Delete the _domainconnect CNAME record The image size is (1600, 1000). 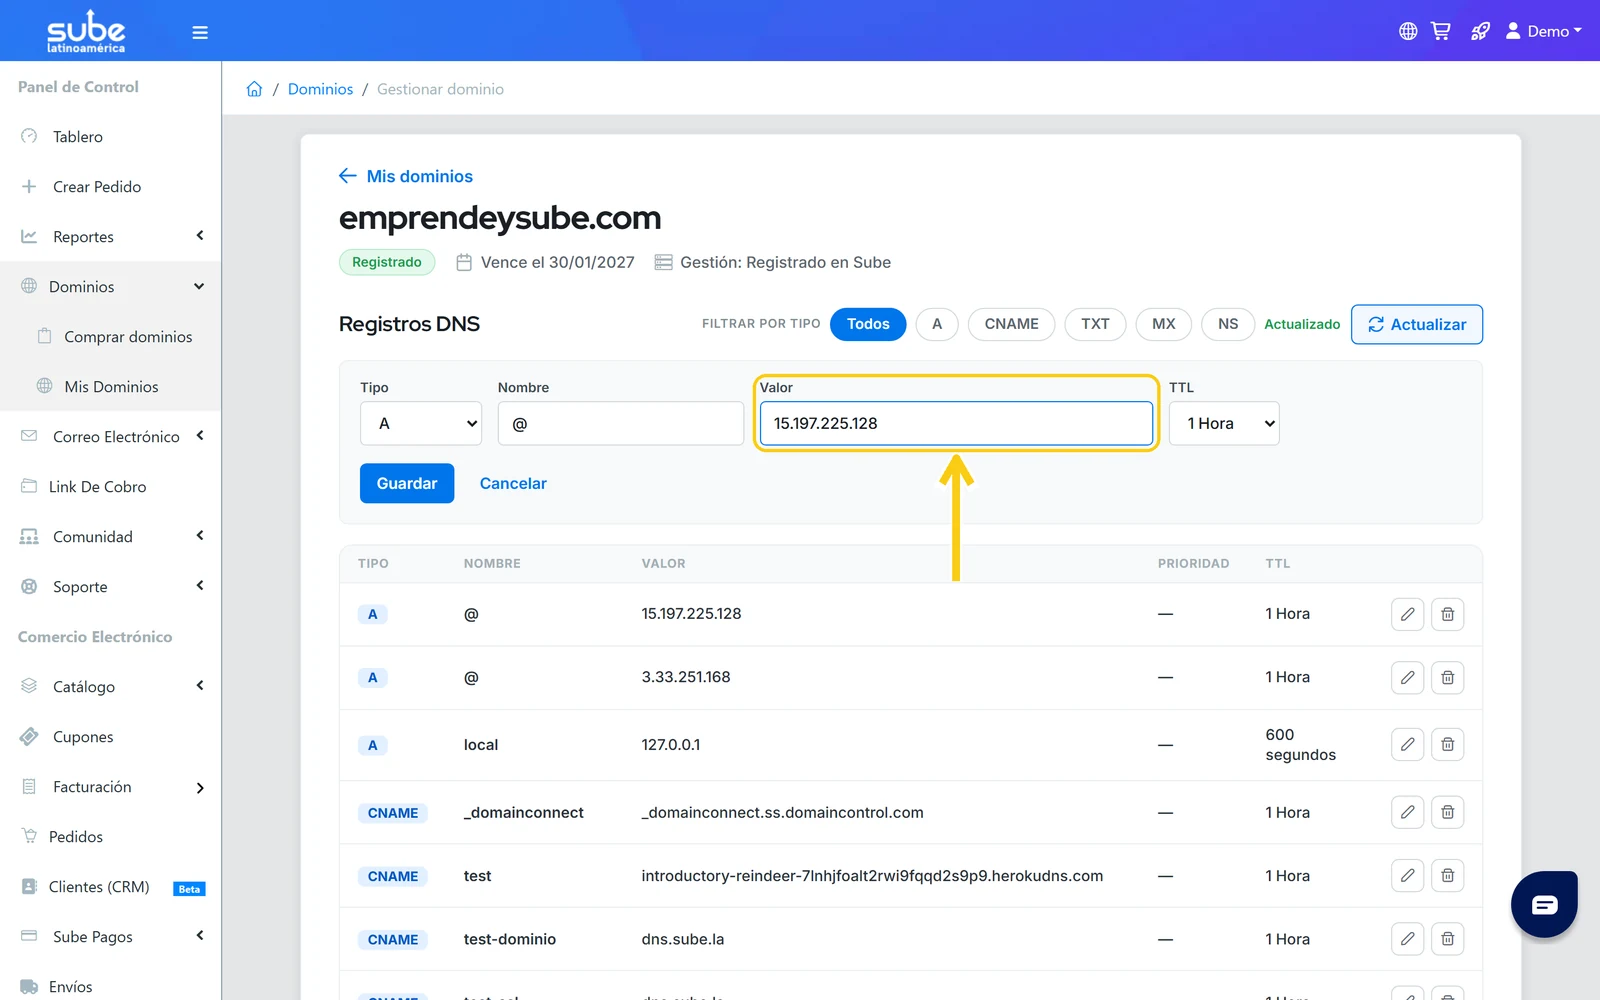coord(1447,812)
